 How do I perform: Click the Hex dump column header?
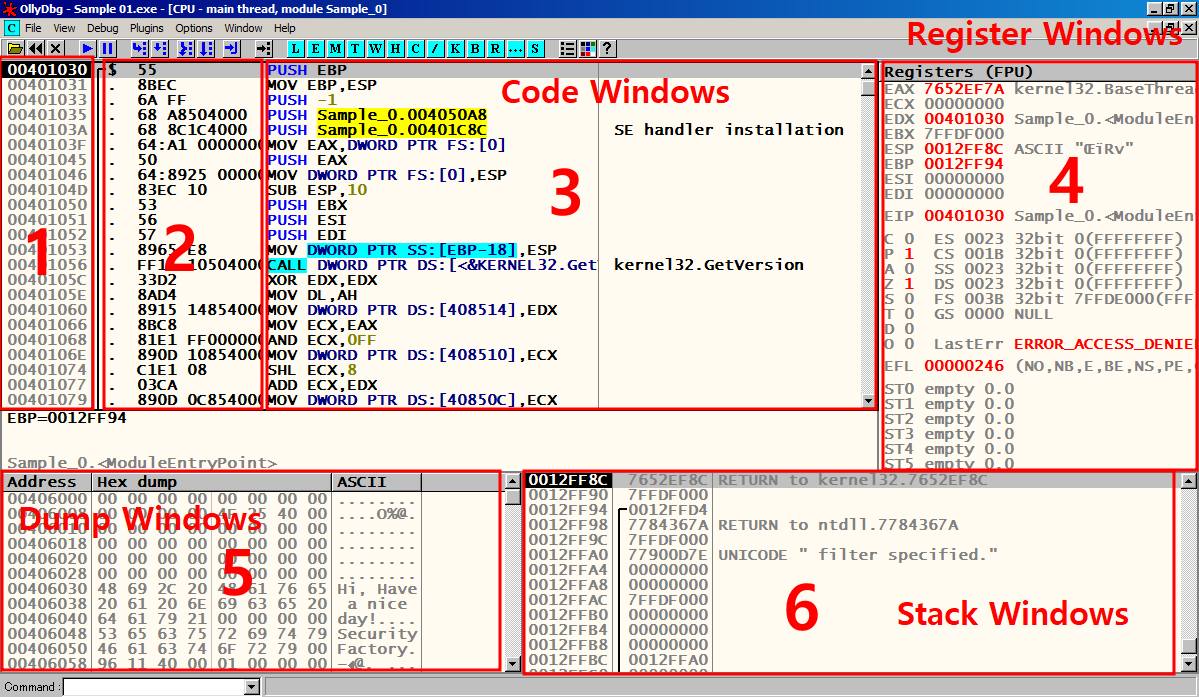pos(212,481)
